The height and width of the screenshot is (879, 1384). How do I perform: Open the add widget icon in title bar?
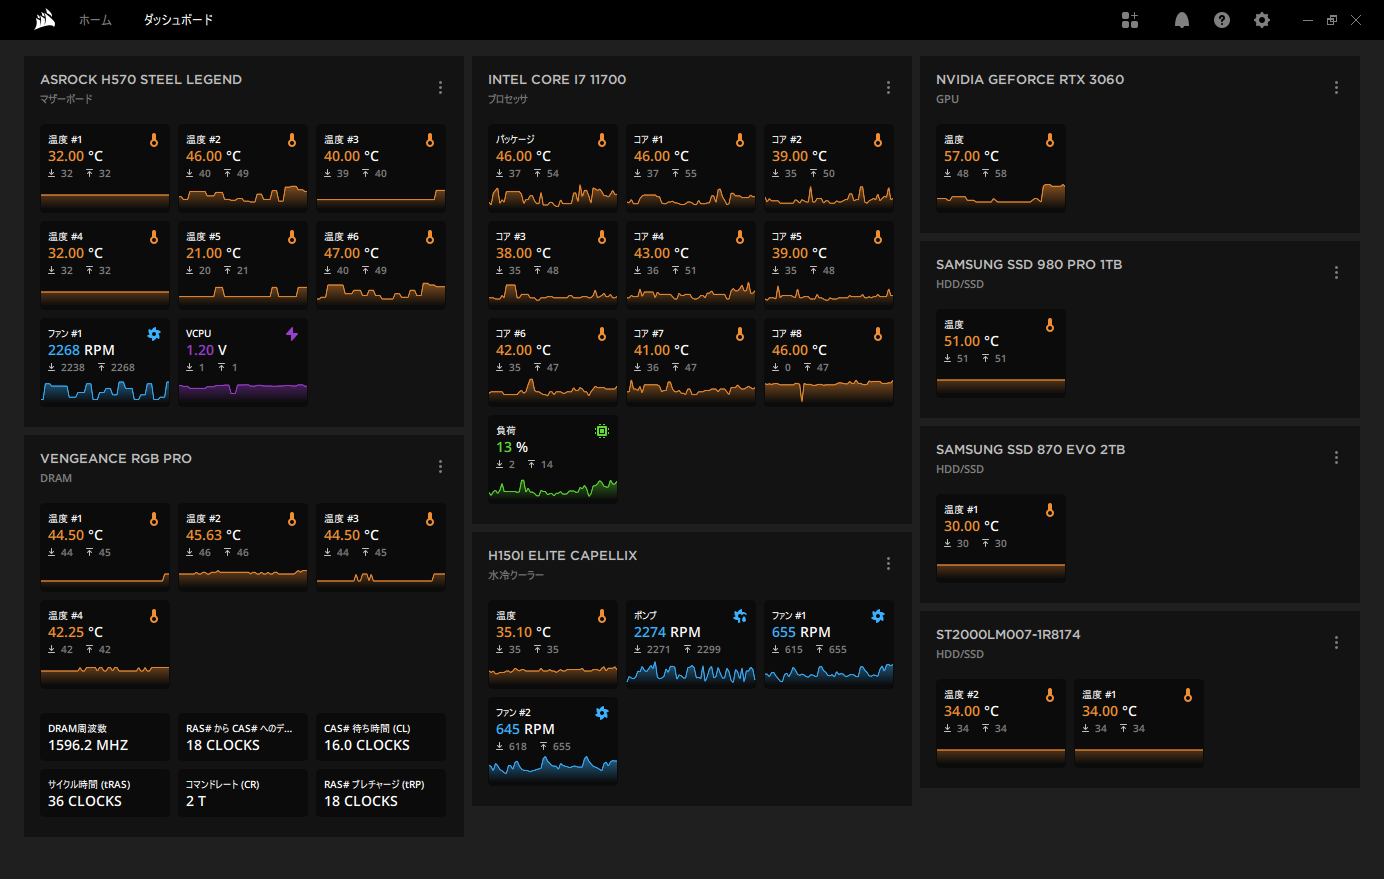pyautogui.click(x=1130, y=20)
